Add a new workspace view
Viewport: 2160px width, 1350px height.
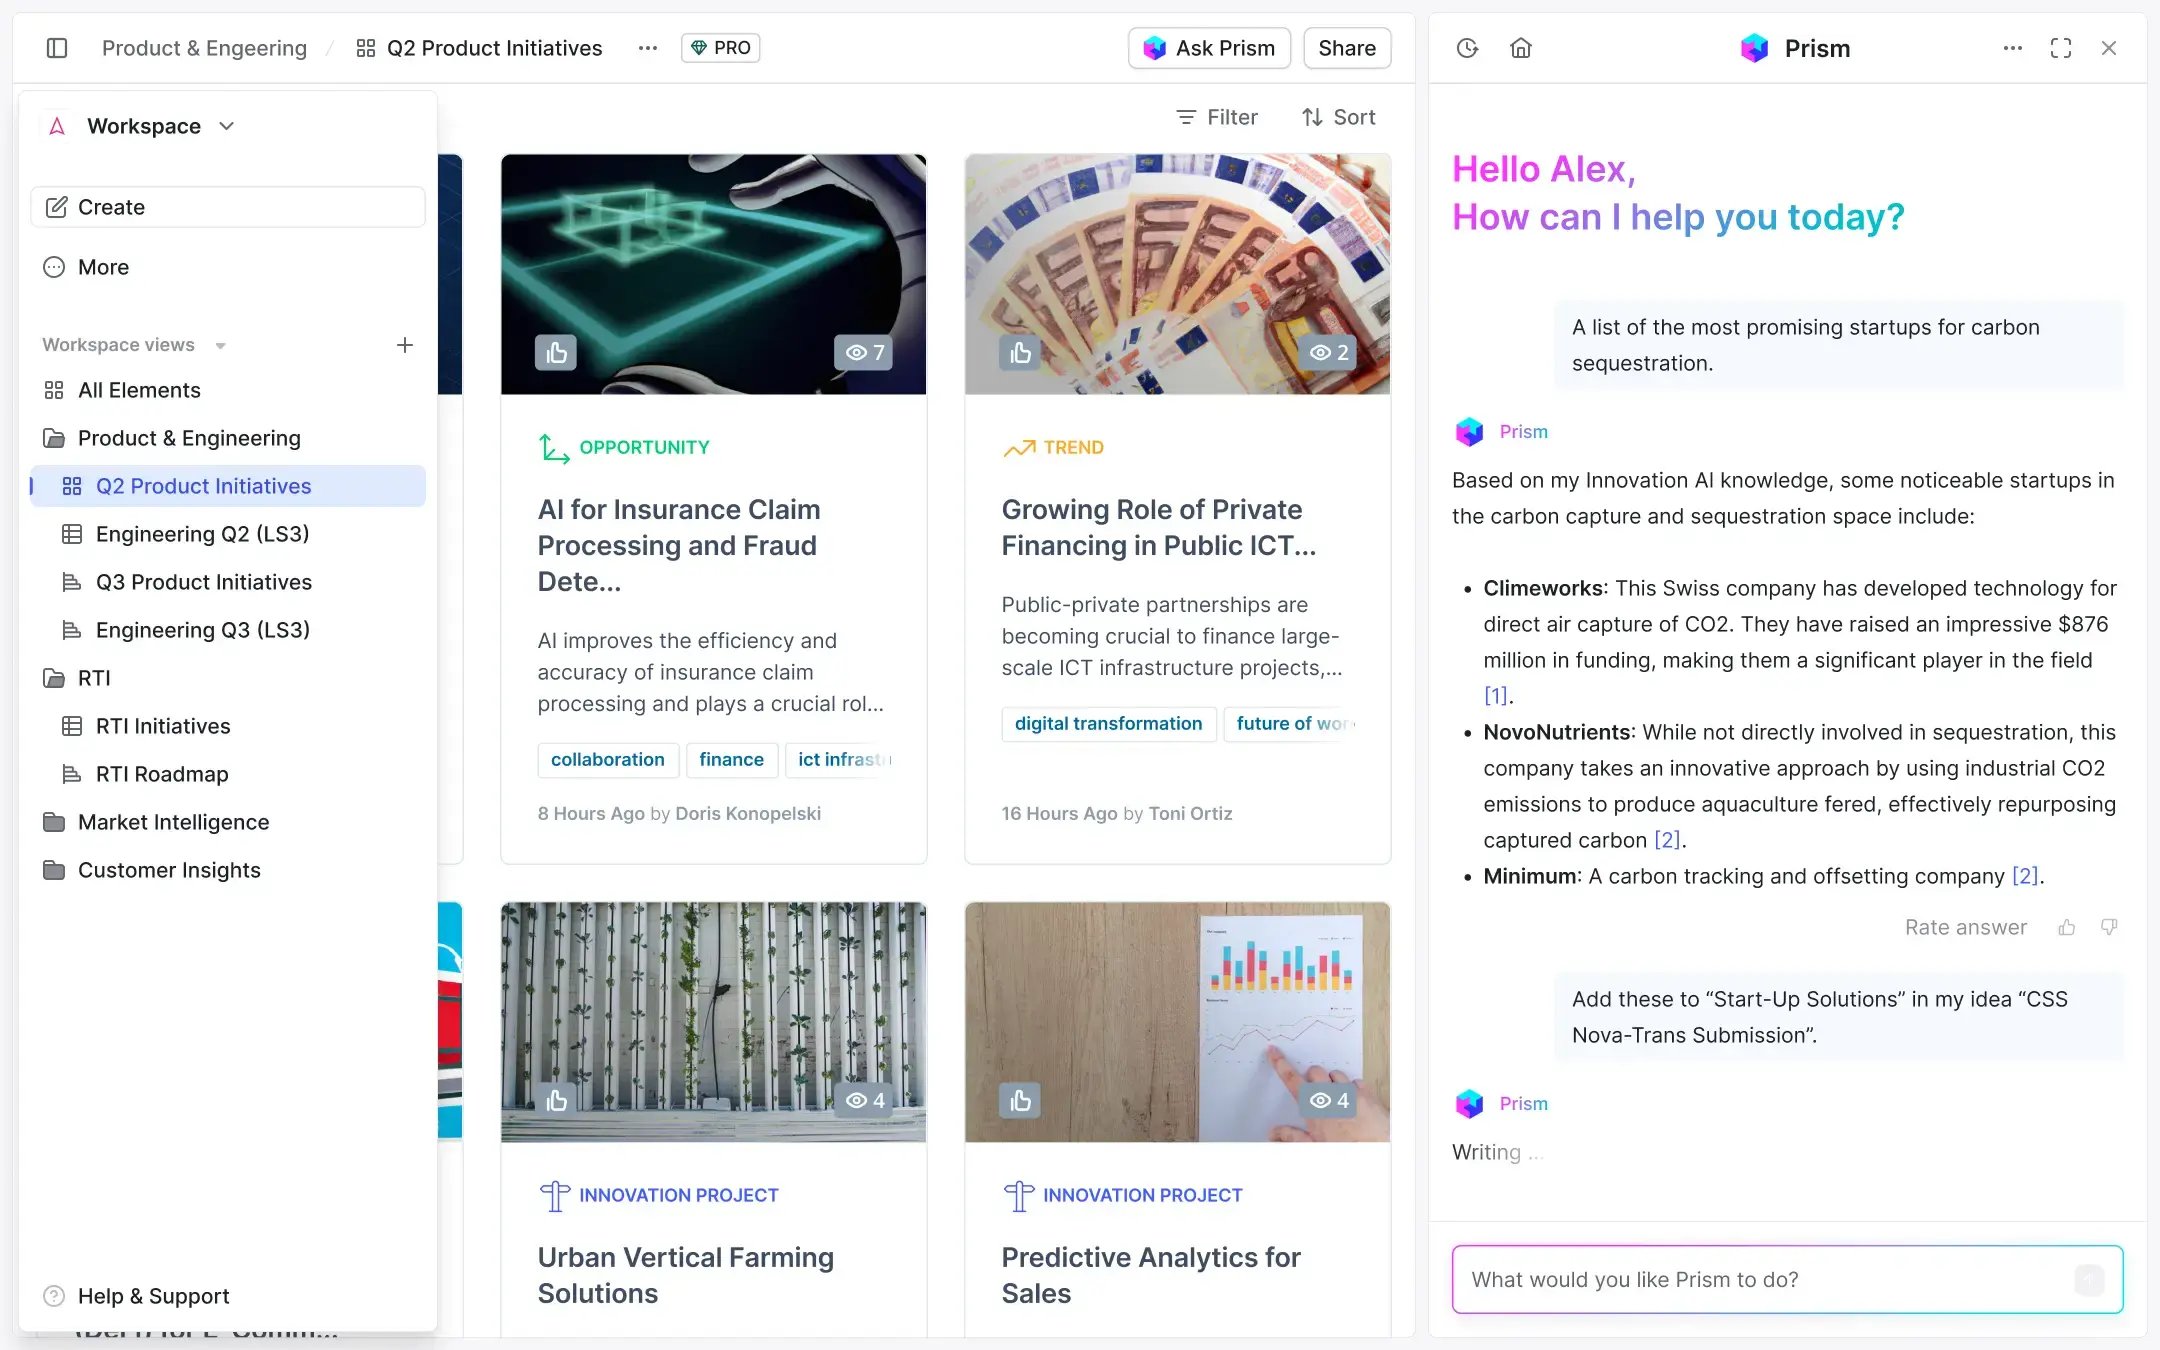pos(404,345)
